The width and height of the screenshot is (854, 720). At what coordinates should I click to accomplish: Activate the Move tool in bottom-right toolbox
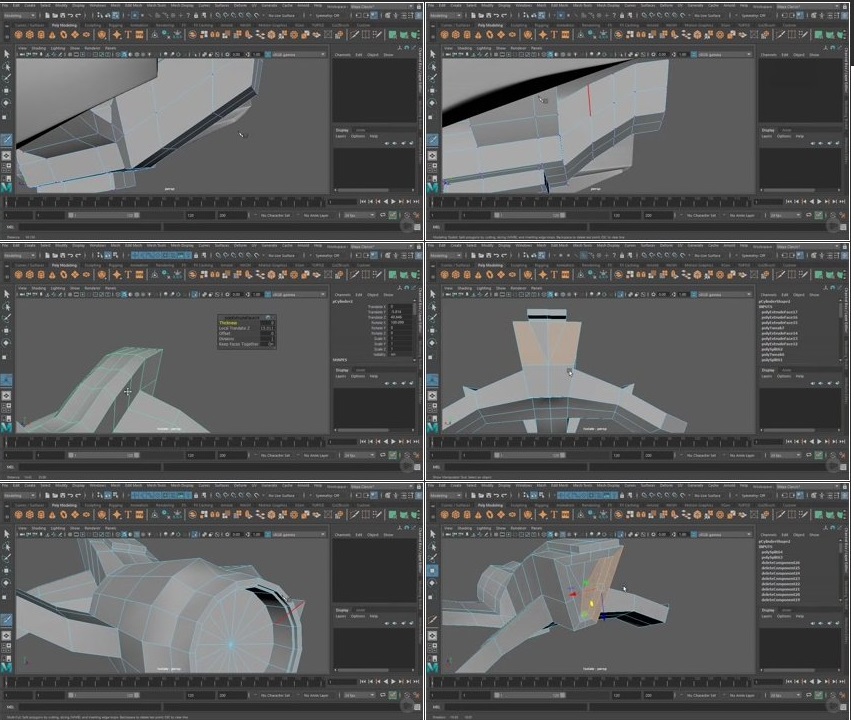[x=432, y=570]
